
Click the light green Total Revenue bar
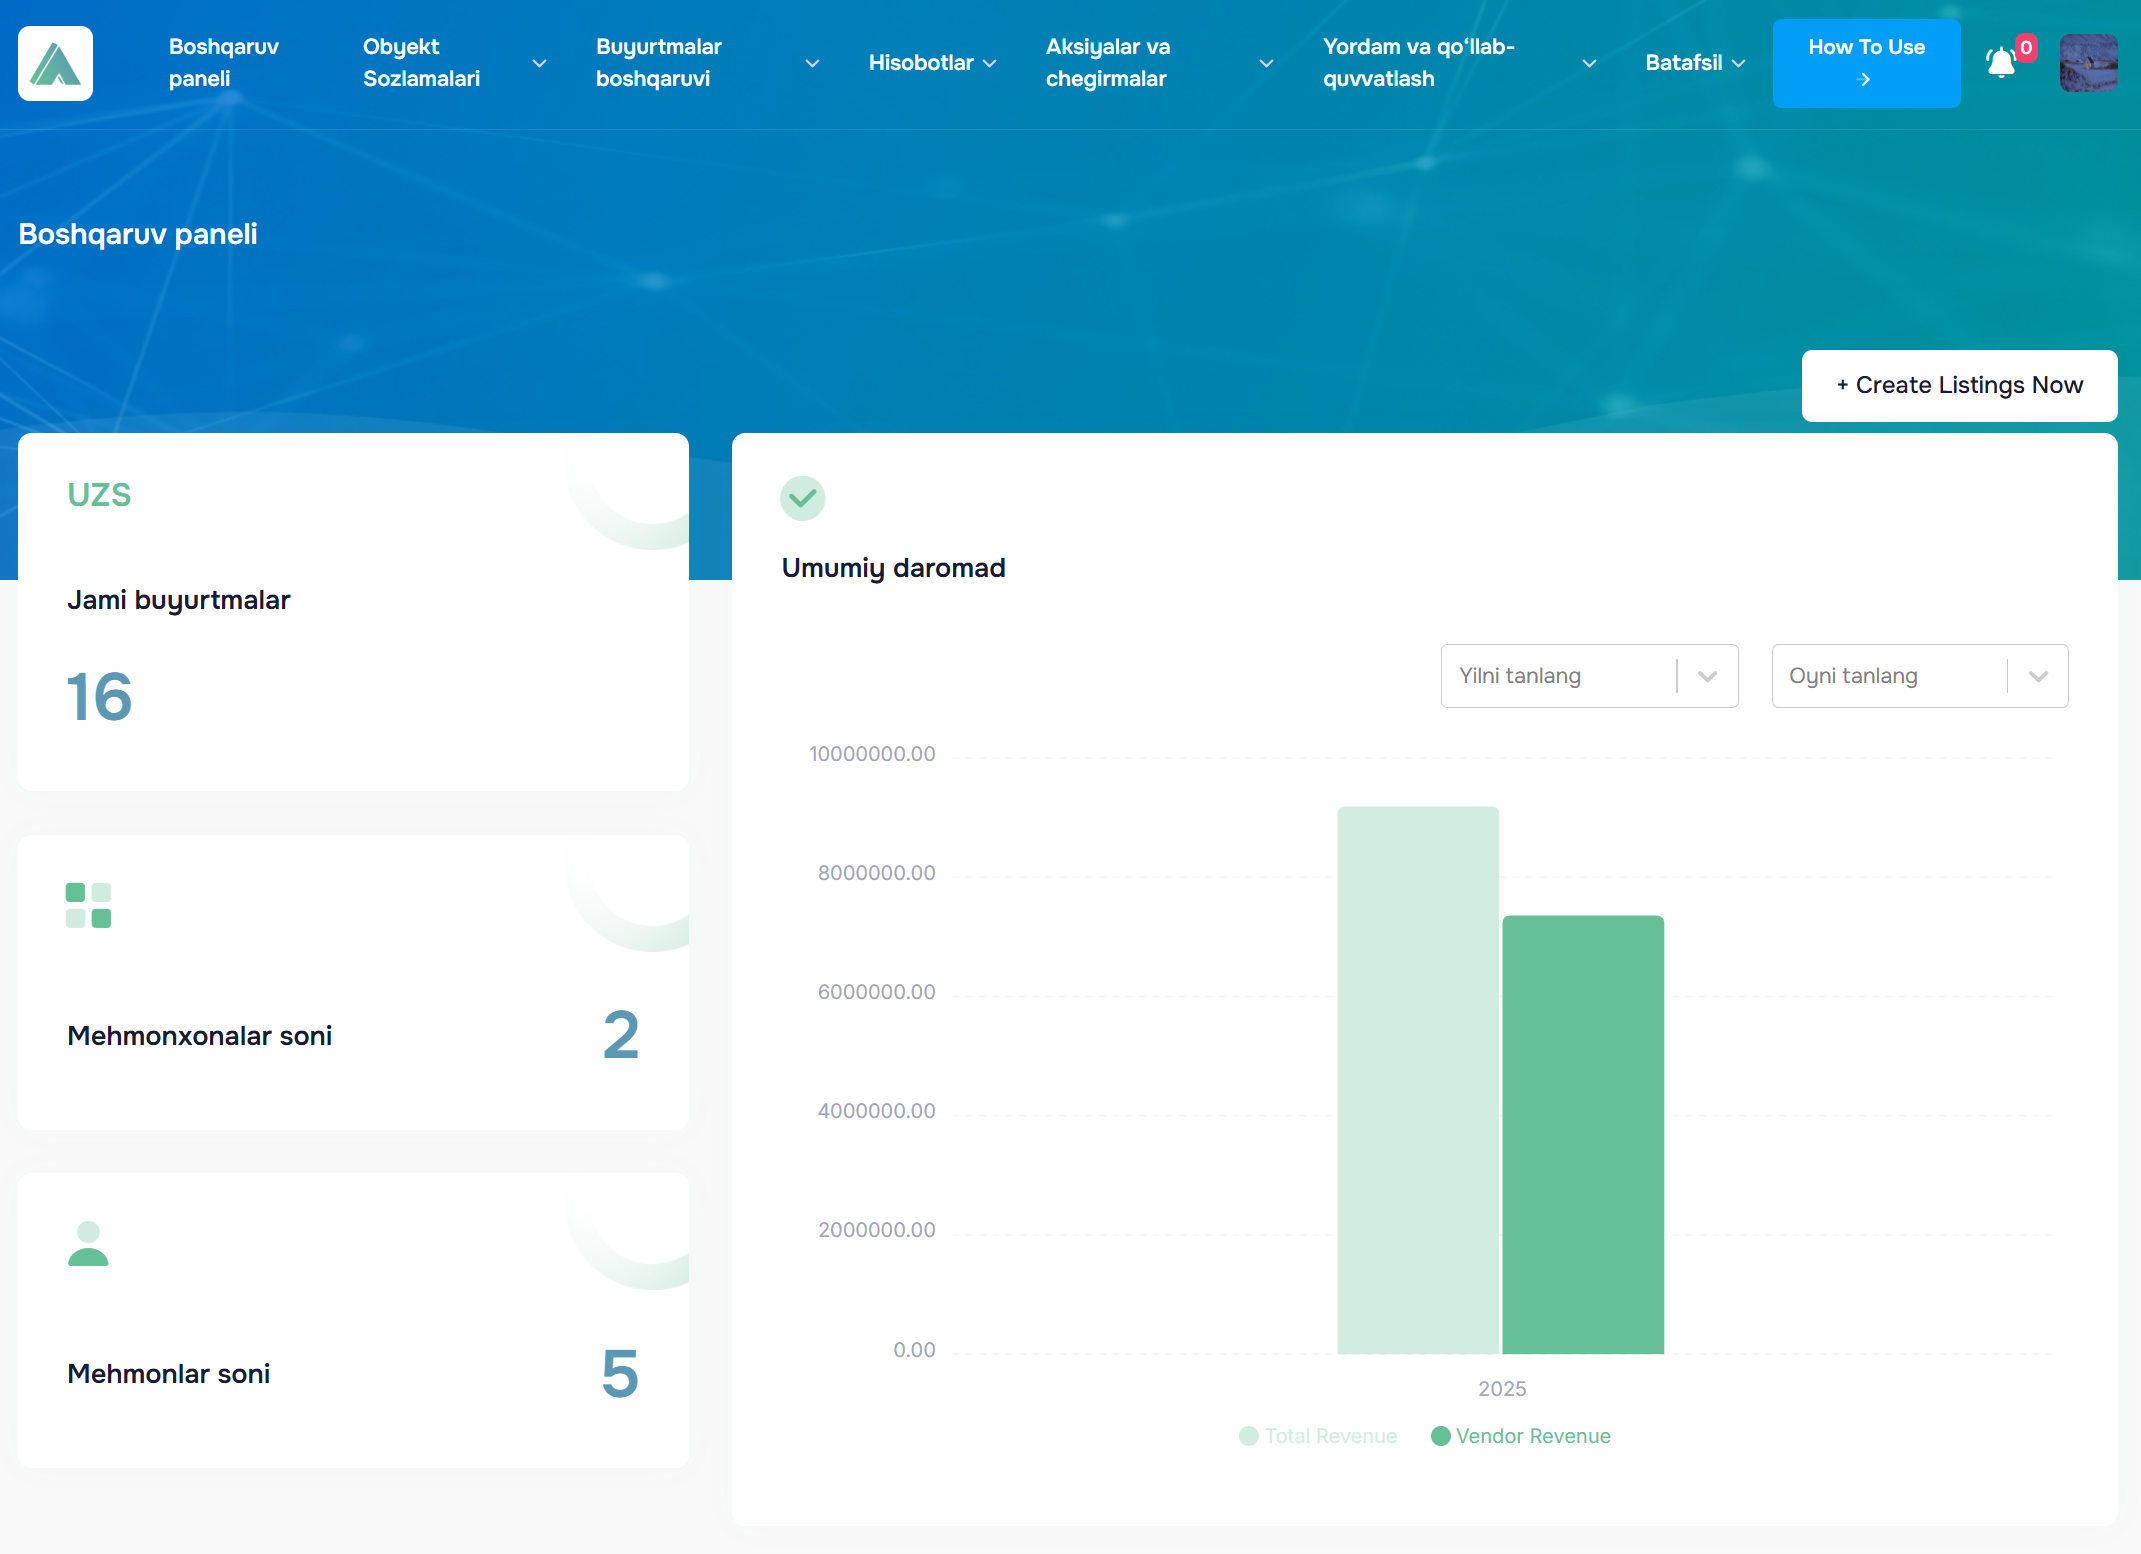click(x=1417, y=1080)
